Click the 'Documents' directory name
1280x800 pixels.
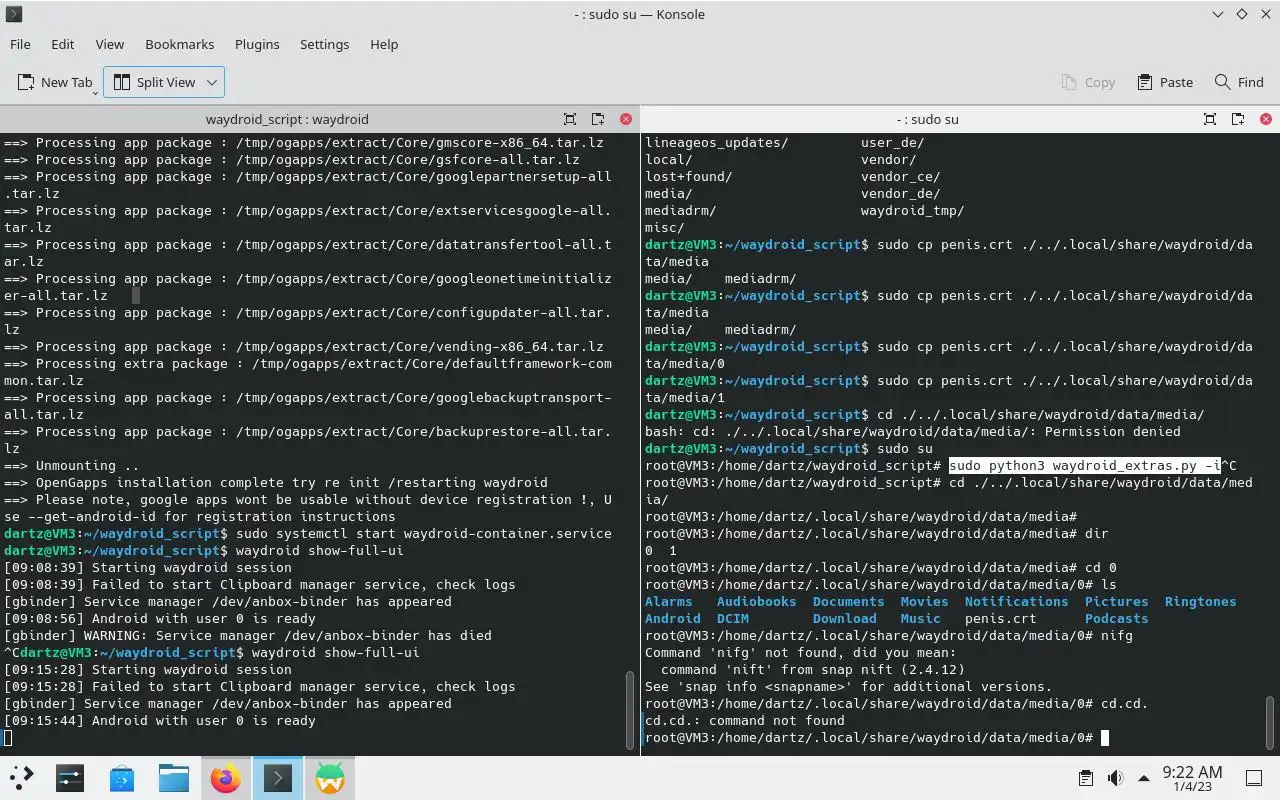[848, 601]
